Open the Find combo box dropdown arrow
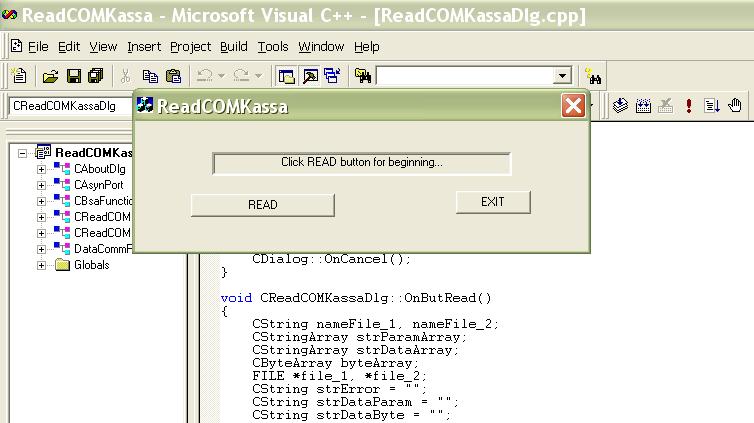Image resolution: width=754 pixels, height=423 pixels. coord(562,76)
